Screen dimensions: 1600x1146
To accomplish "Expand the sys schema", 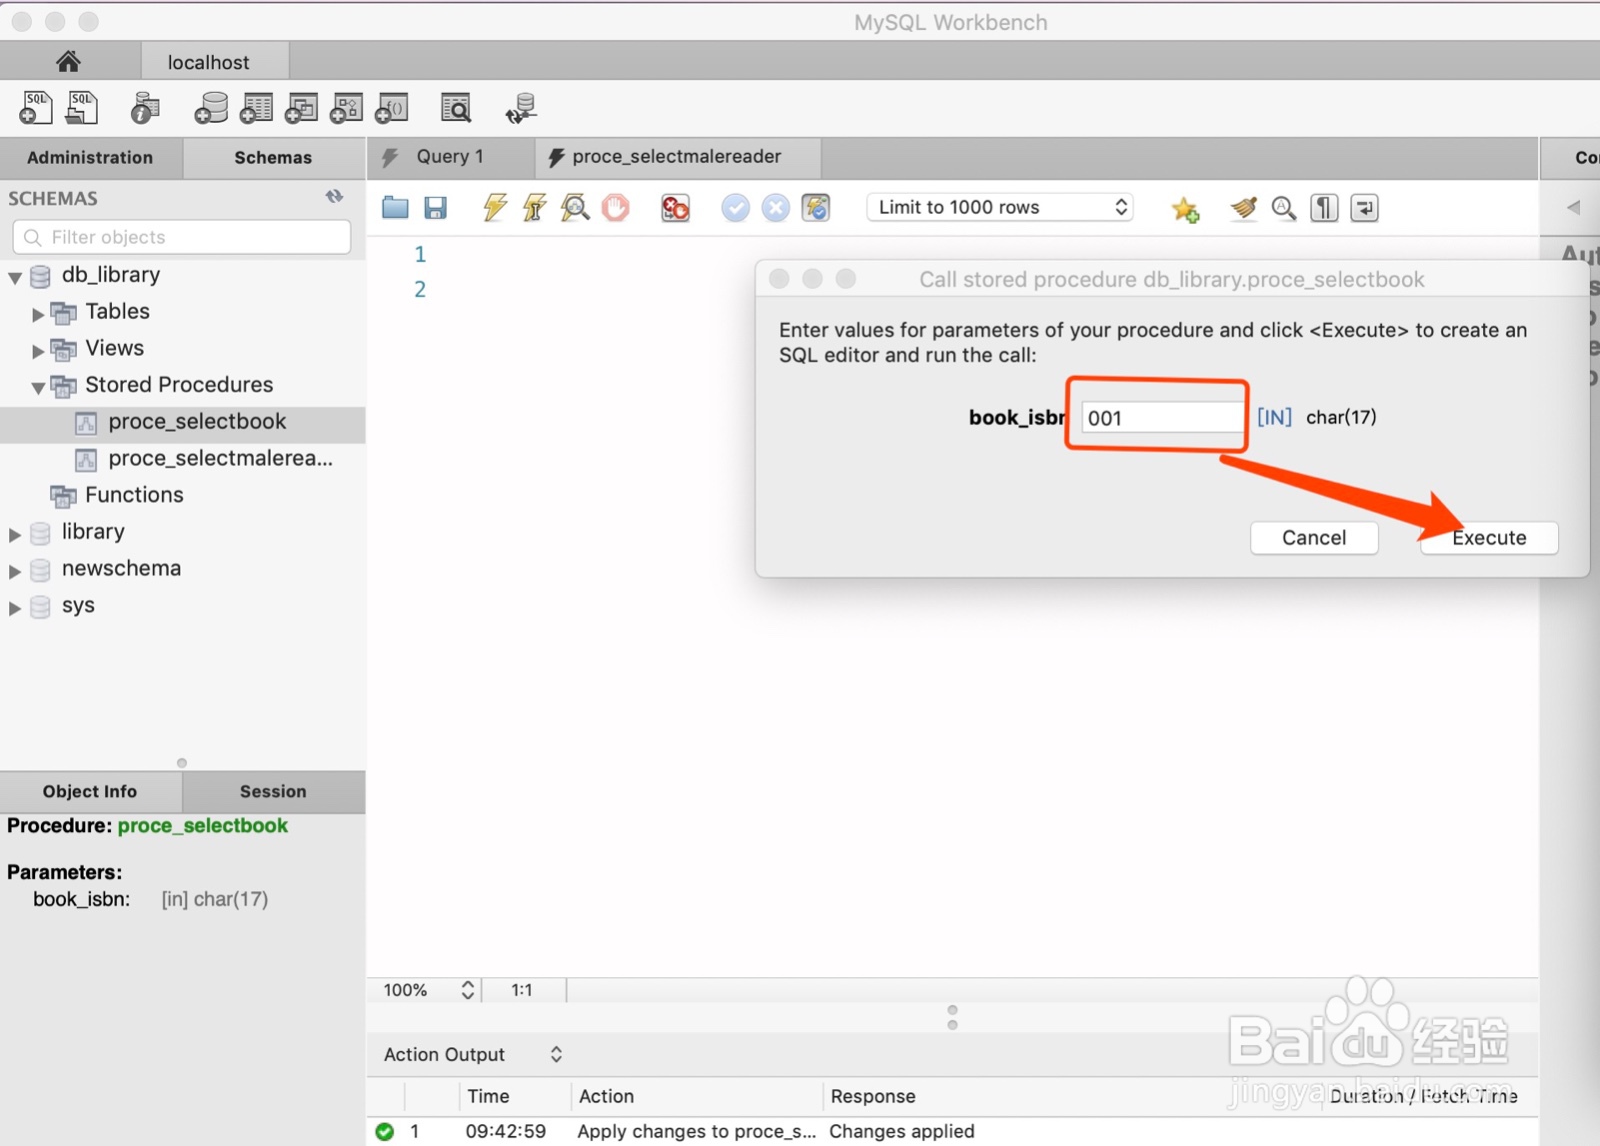I will click(x=15, y=608).
